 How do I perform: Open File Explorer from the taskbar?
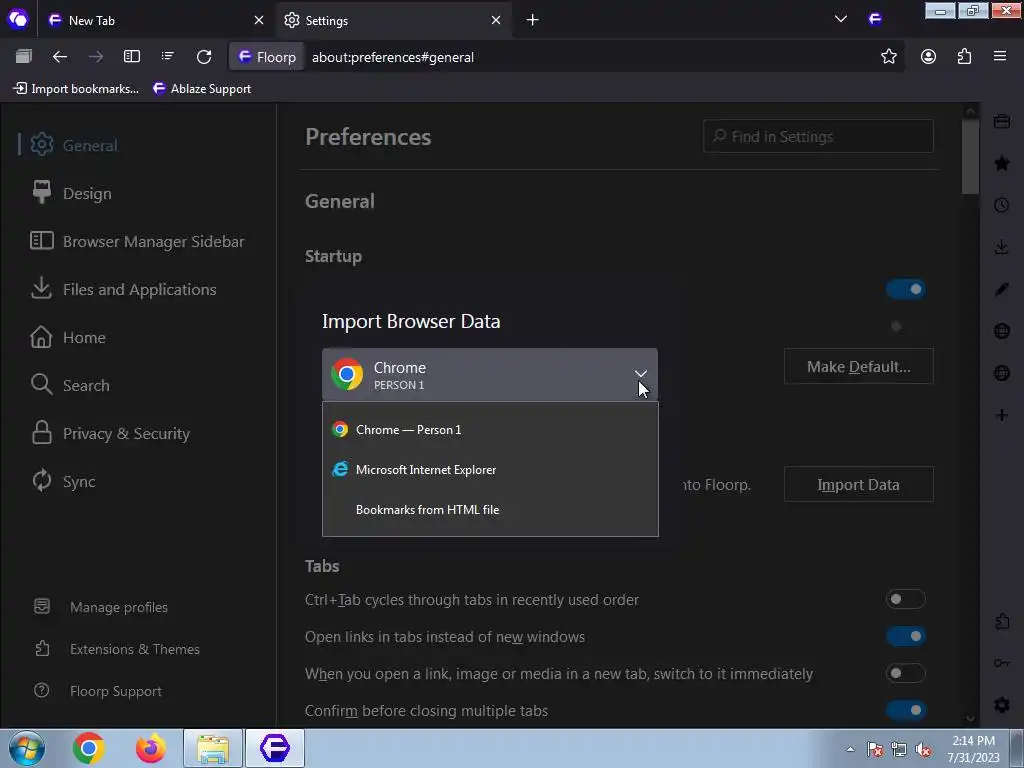213,748
